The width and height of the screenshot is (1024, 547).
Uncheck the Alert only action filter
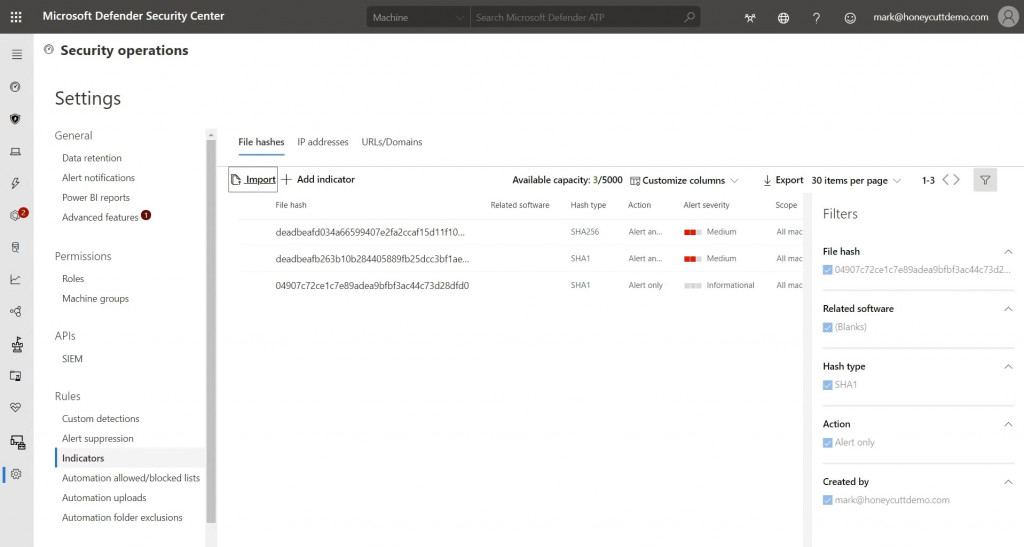(x=827, y=443)
